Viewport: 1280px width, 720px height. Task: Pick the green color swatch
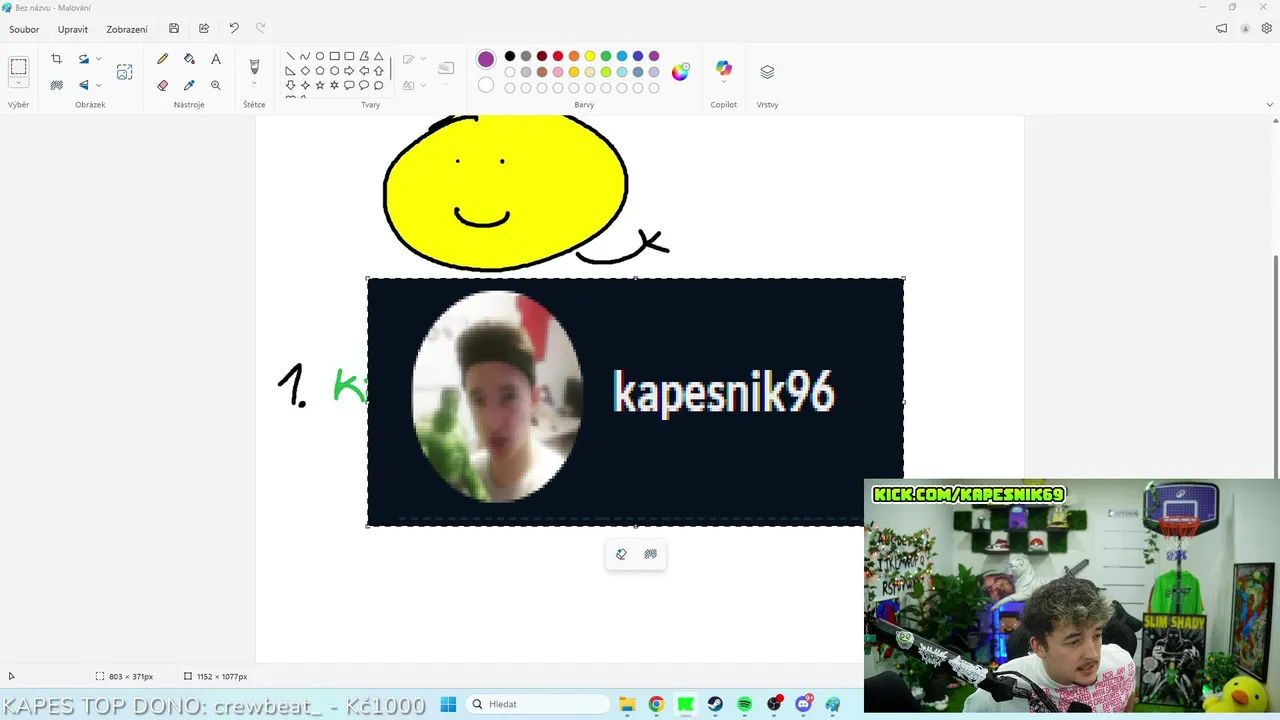coord(606,56)
